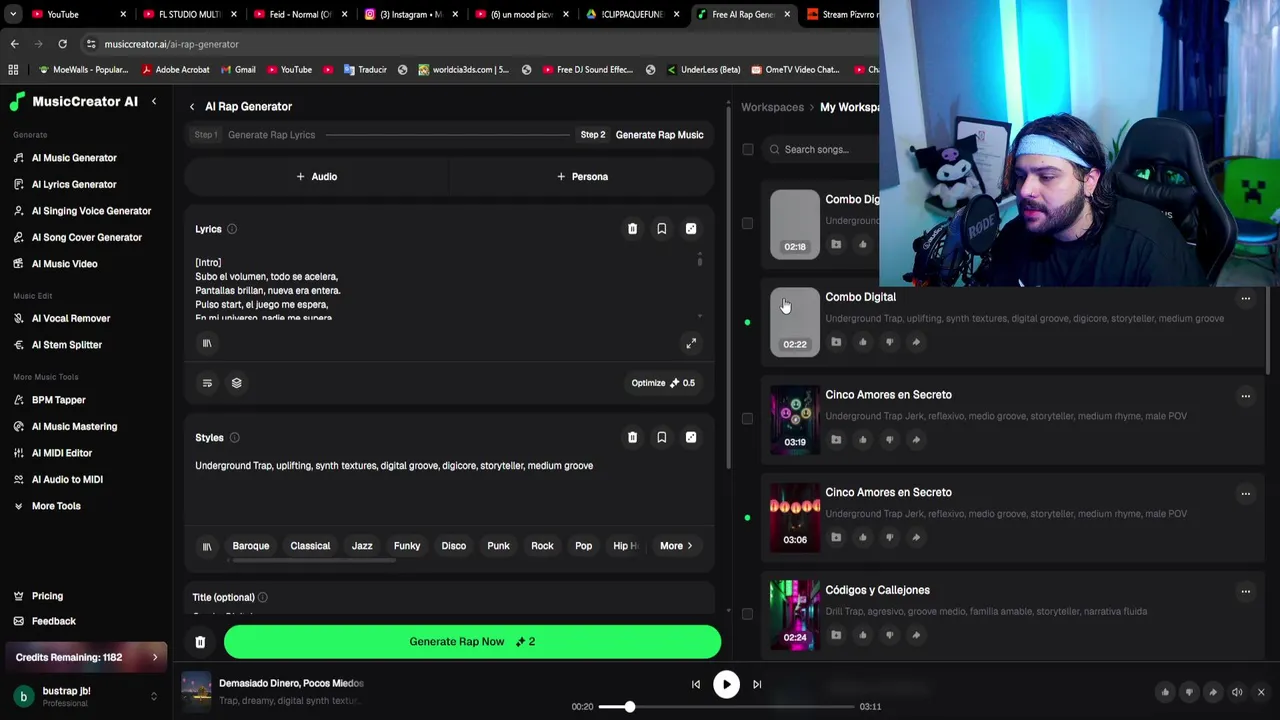The height and width of the screenshot is (720, 1280).
Task: Share the second Combo Digital song
Action: pos(915,342)
